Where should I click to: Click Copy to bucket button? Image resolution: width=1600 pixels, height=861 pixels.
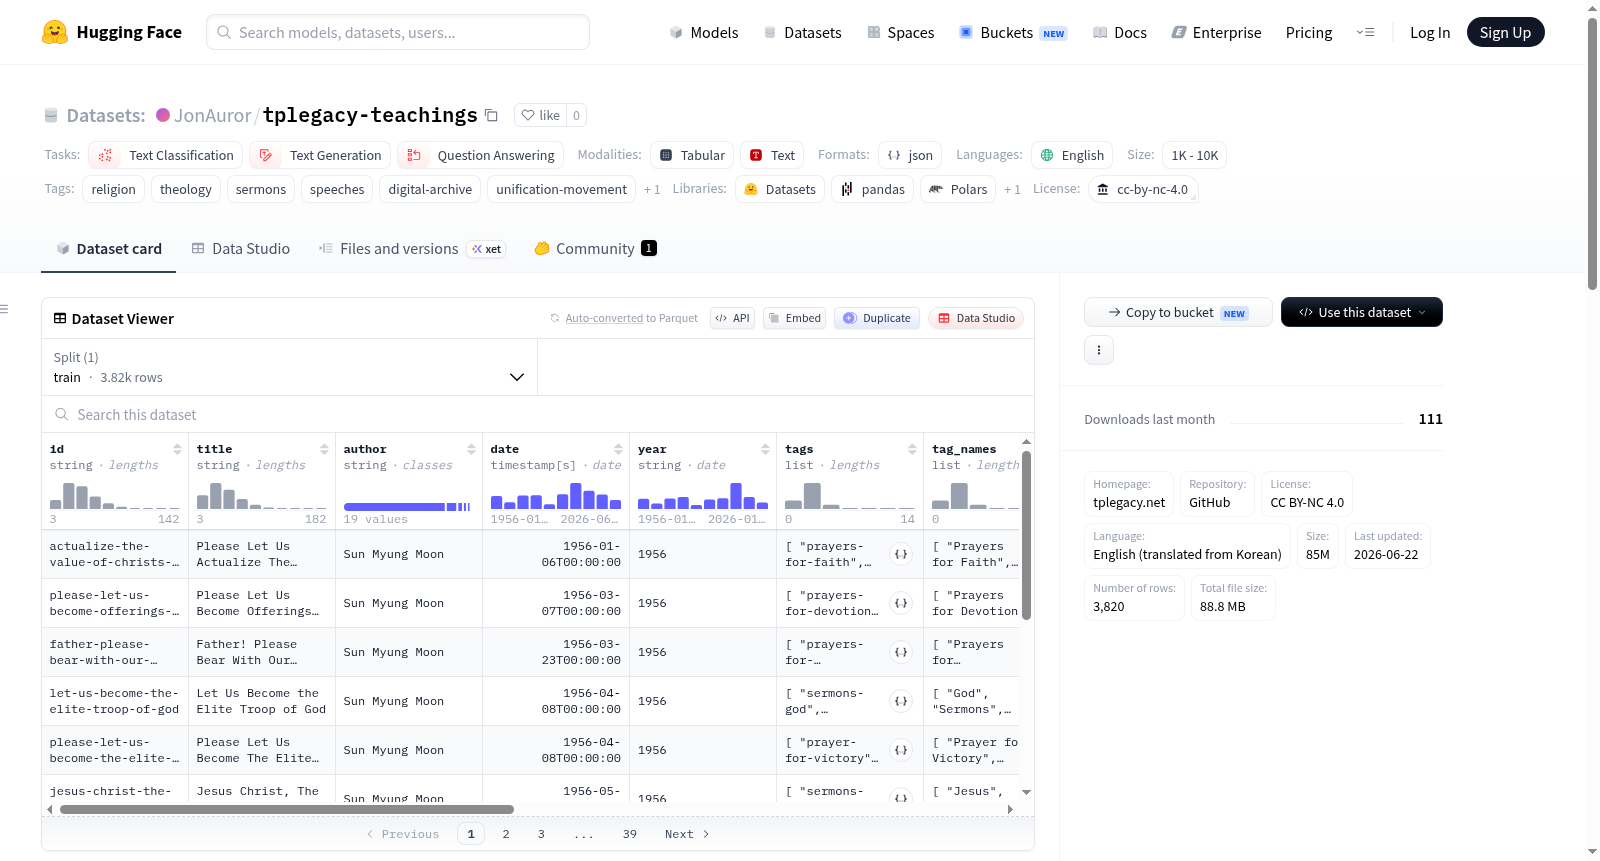1178,312
